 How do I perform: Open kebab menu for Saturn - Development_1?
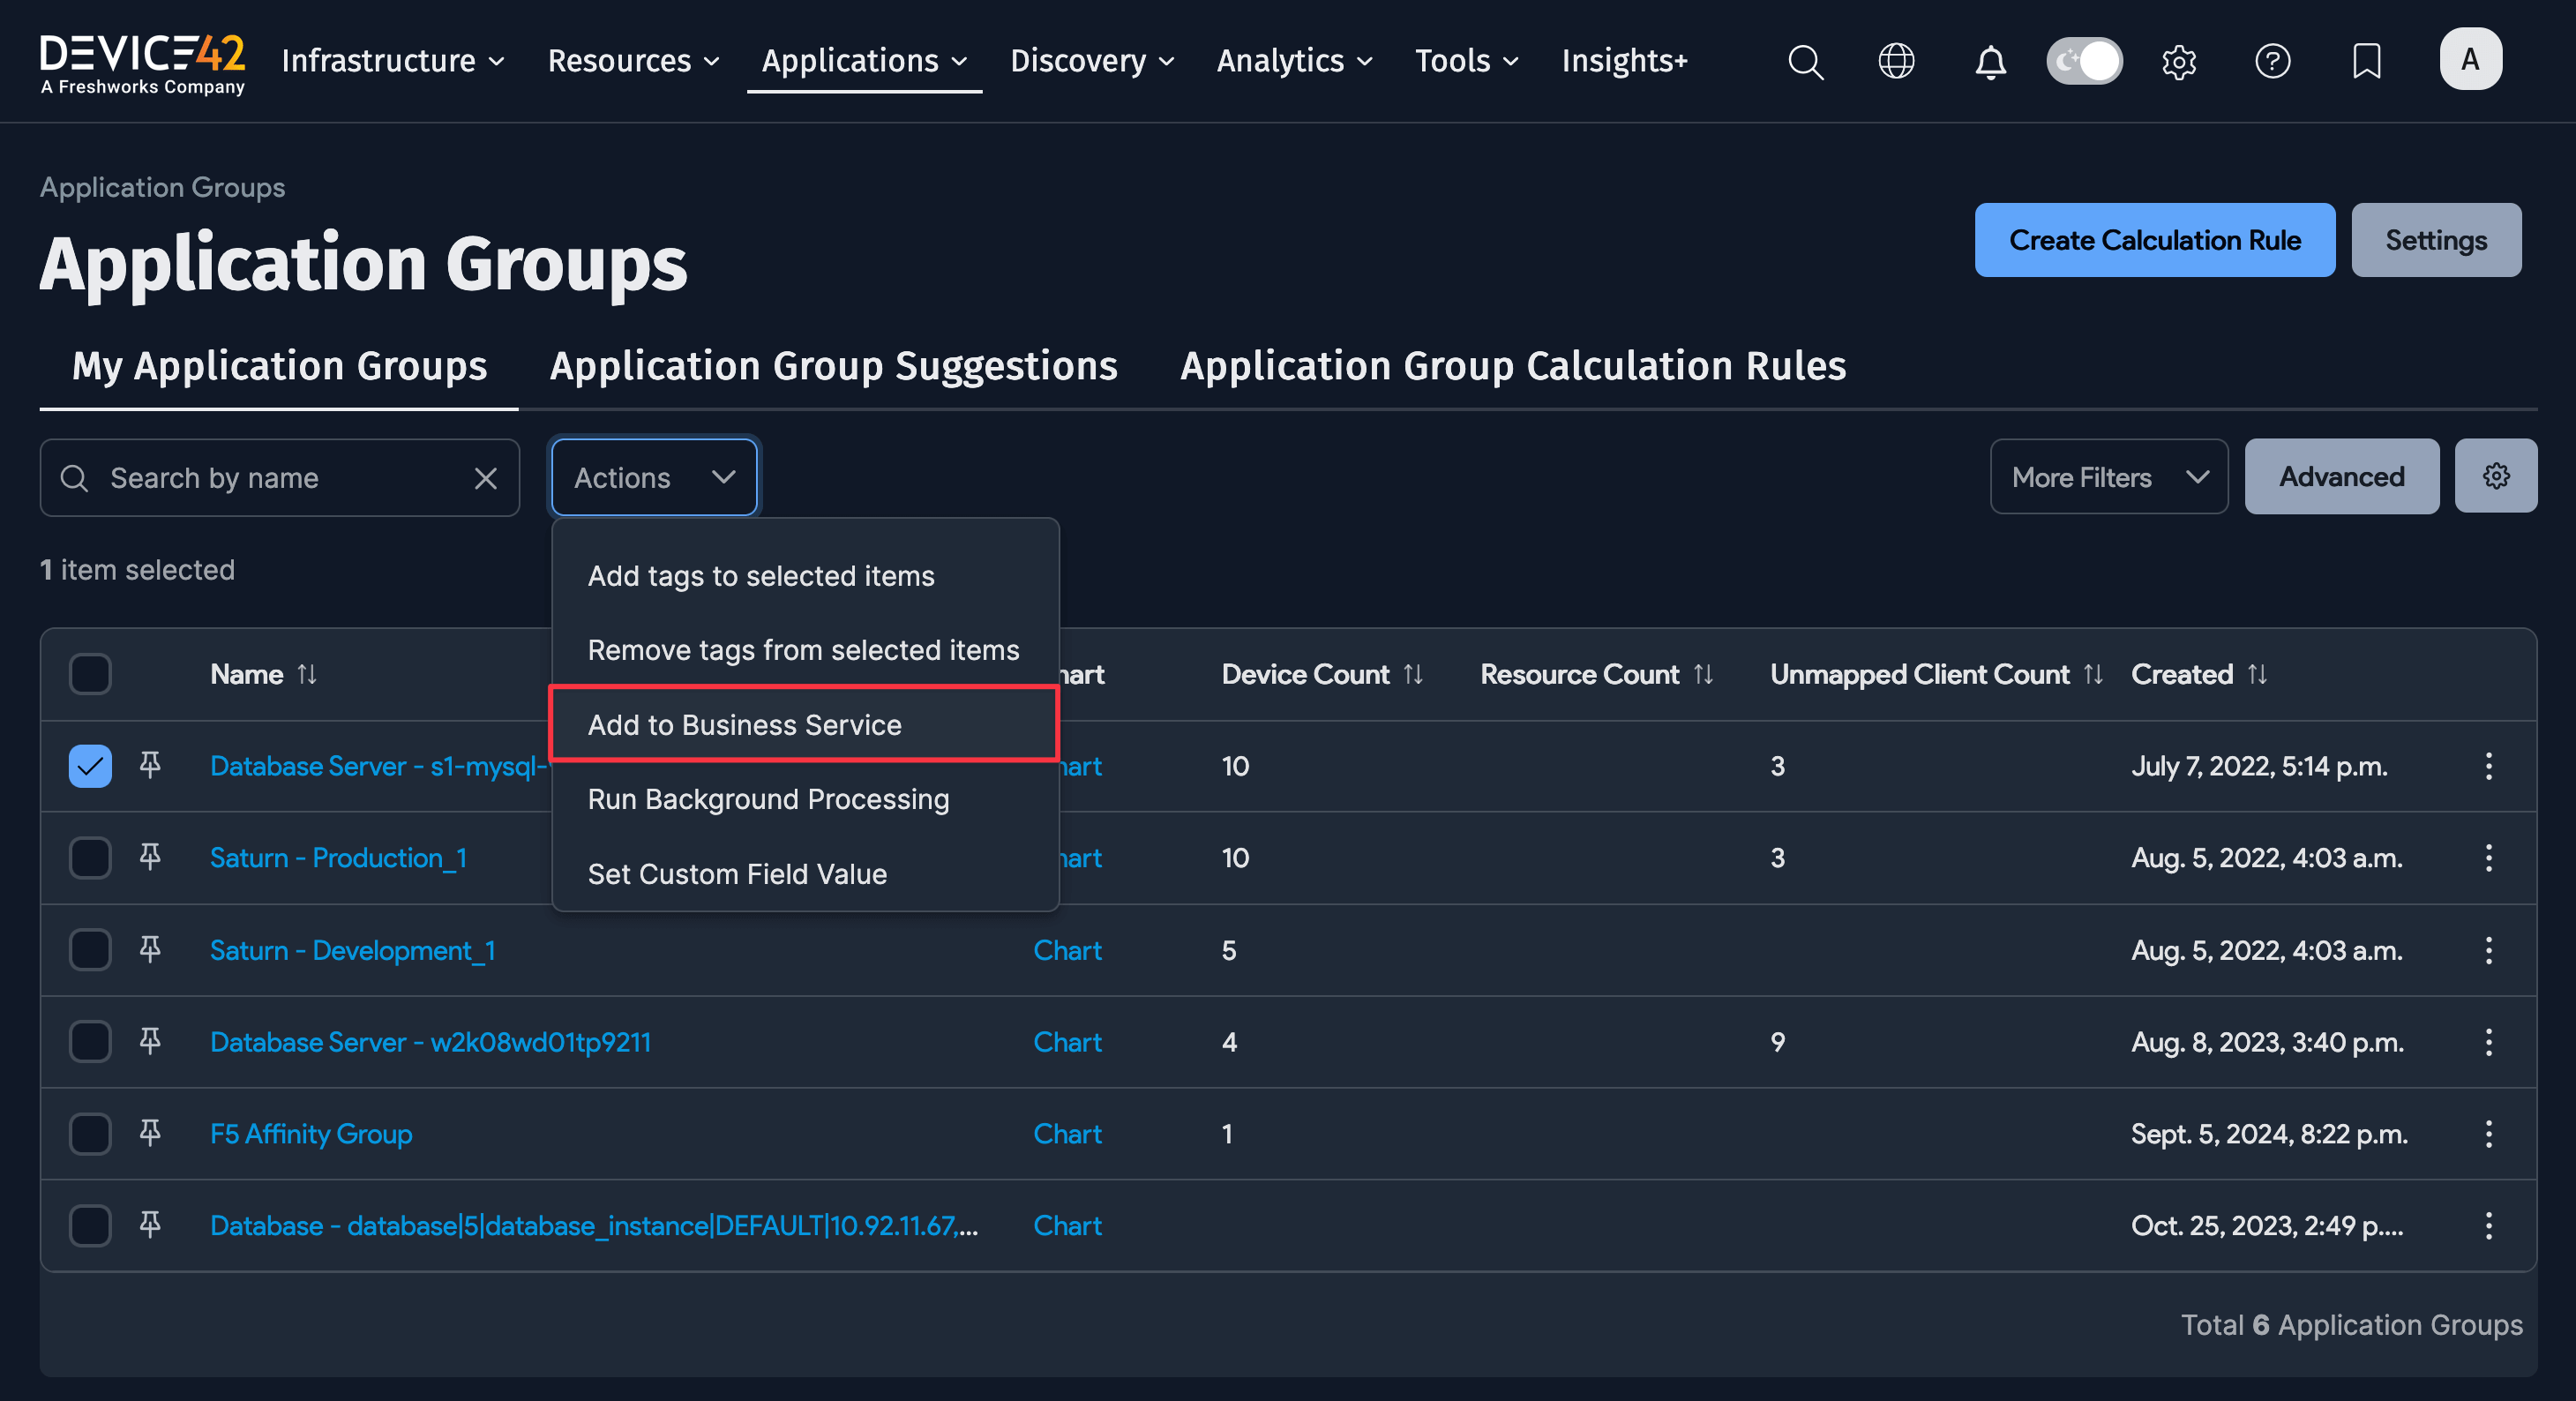click(x=2489, y=950)
